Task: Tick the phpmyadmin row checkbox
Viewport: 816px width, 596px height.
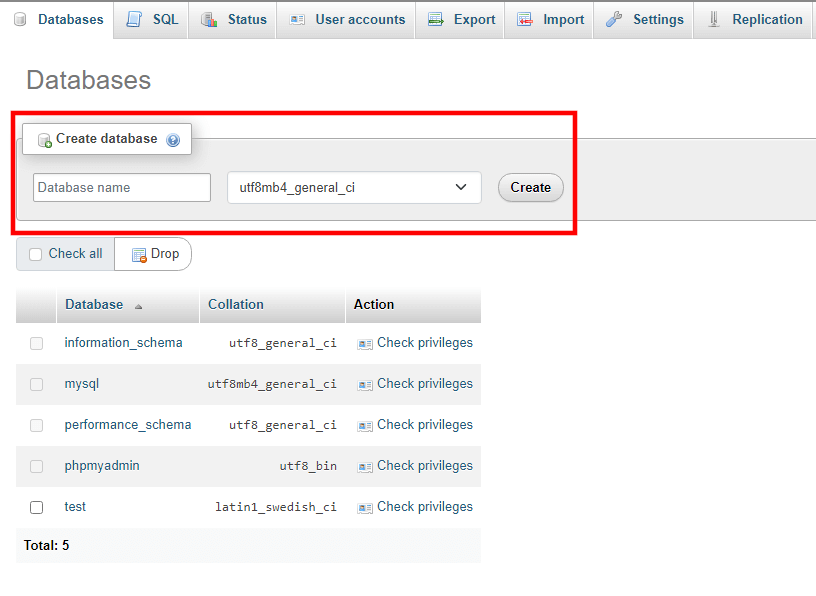Action: (36, 466)
